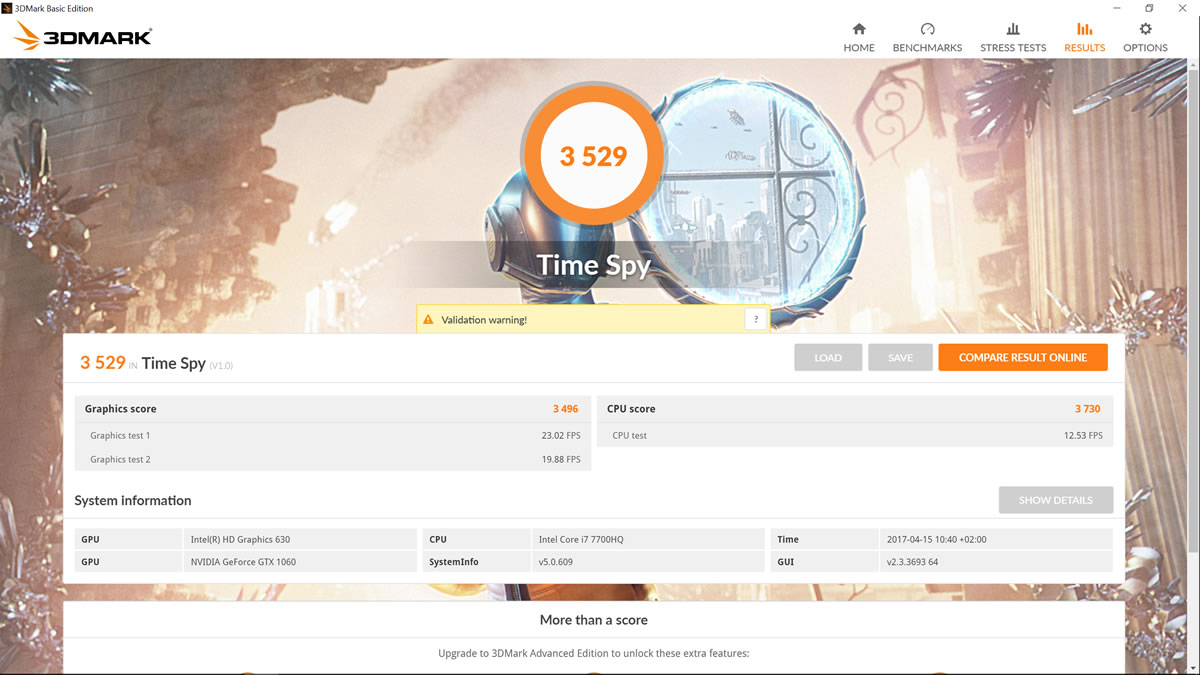This screenshot has height=675, width=1200.
Task: Click the System information heading
Action: [133, 500]
